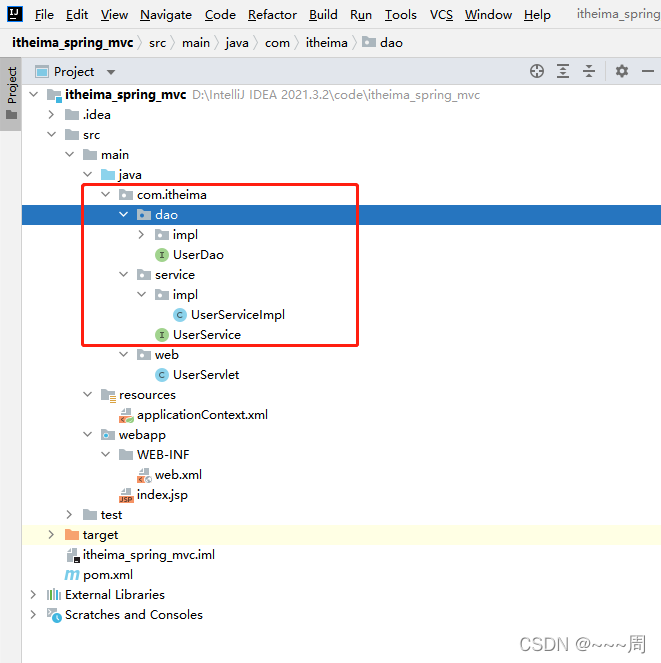Click the IntelliJ IDEA logo icon
This screenshot has height=663, width=661.
click(15, 14)
